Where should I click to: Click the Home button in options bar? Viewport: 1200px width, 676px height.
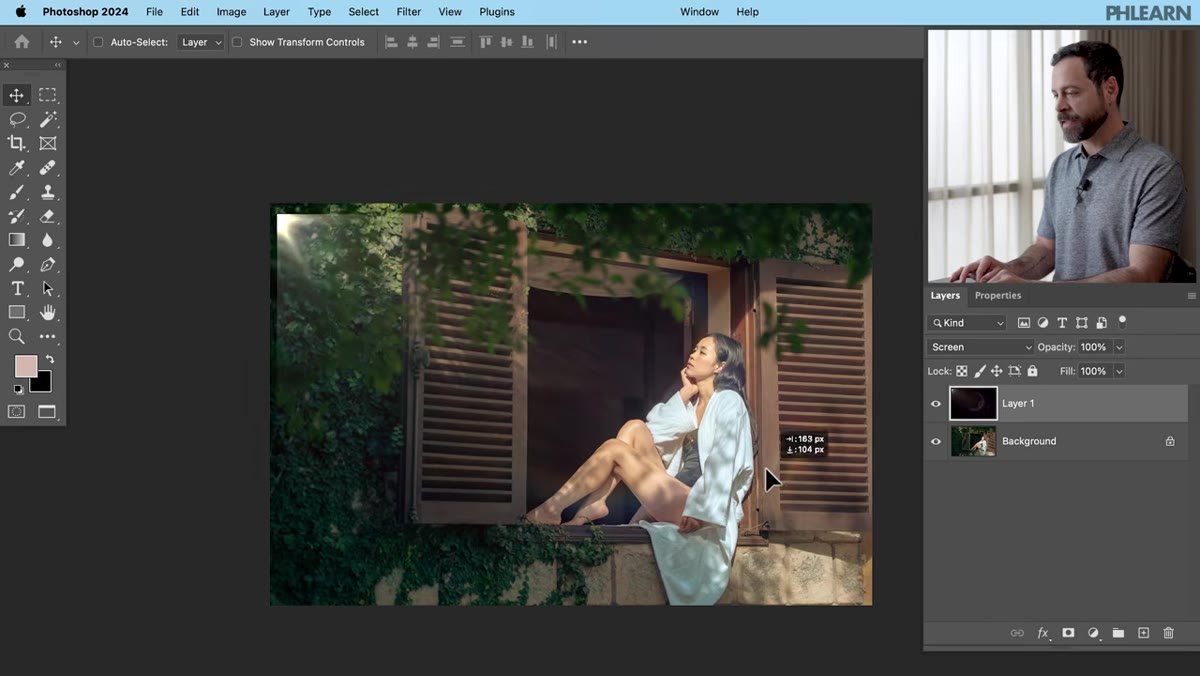[22, 42]
